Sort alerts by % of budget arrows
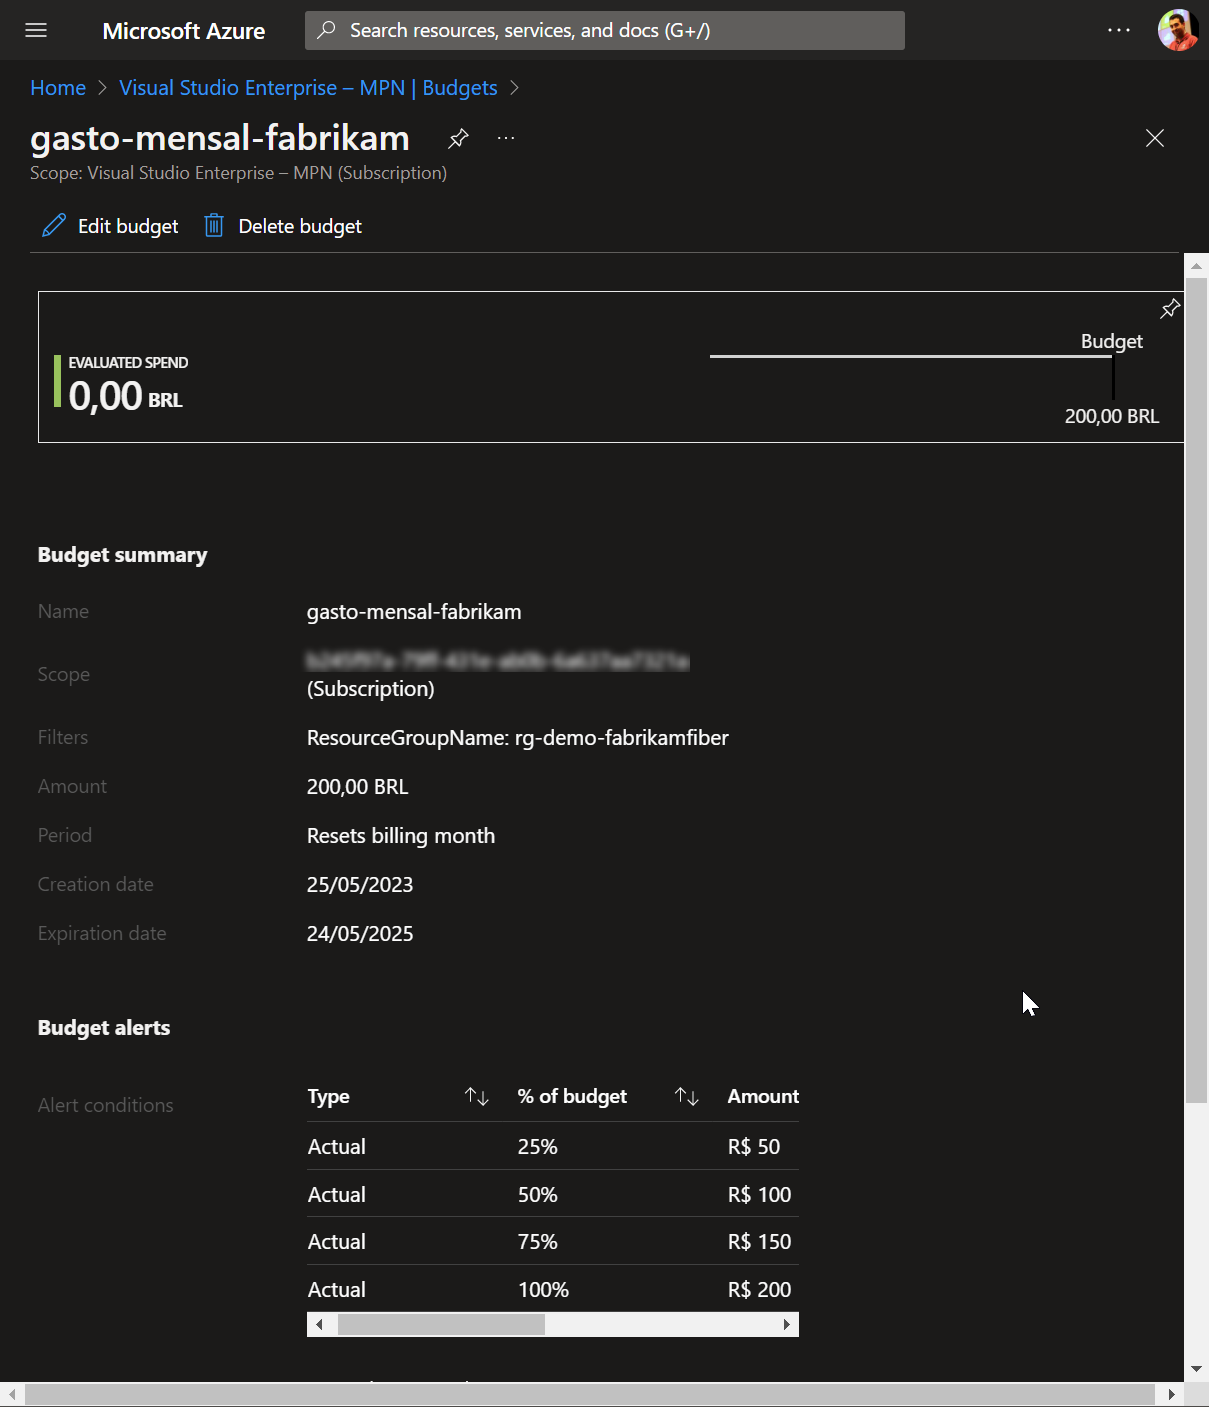This screenshot has width=1209, height=1407. point(687,1097)
